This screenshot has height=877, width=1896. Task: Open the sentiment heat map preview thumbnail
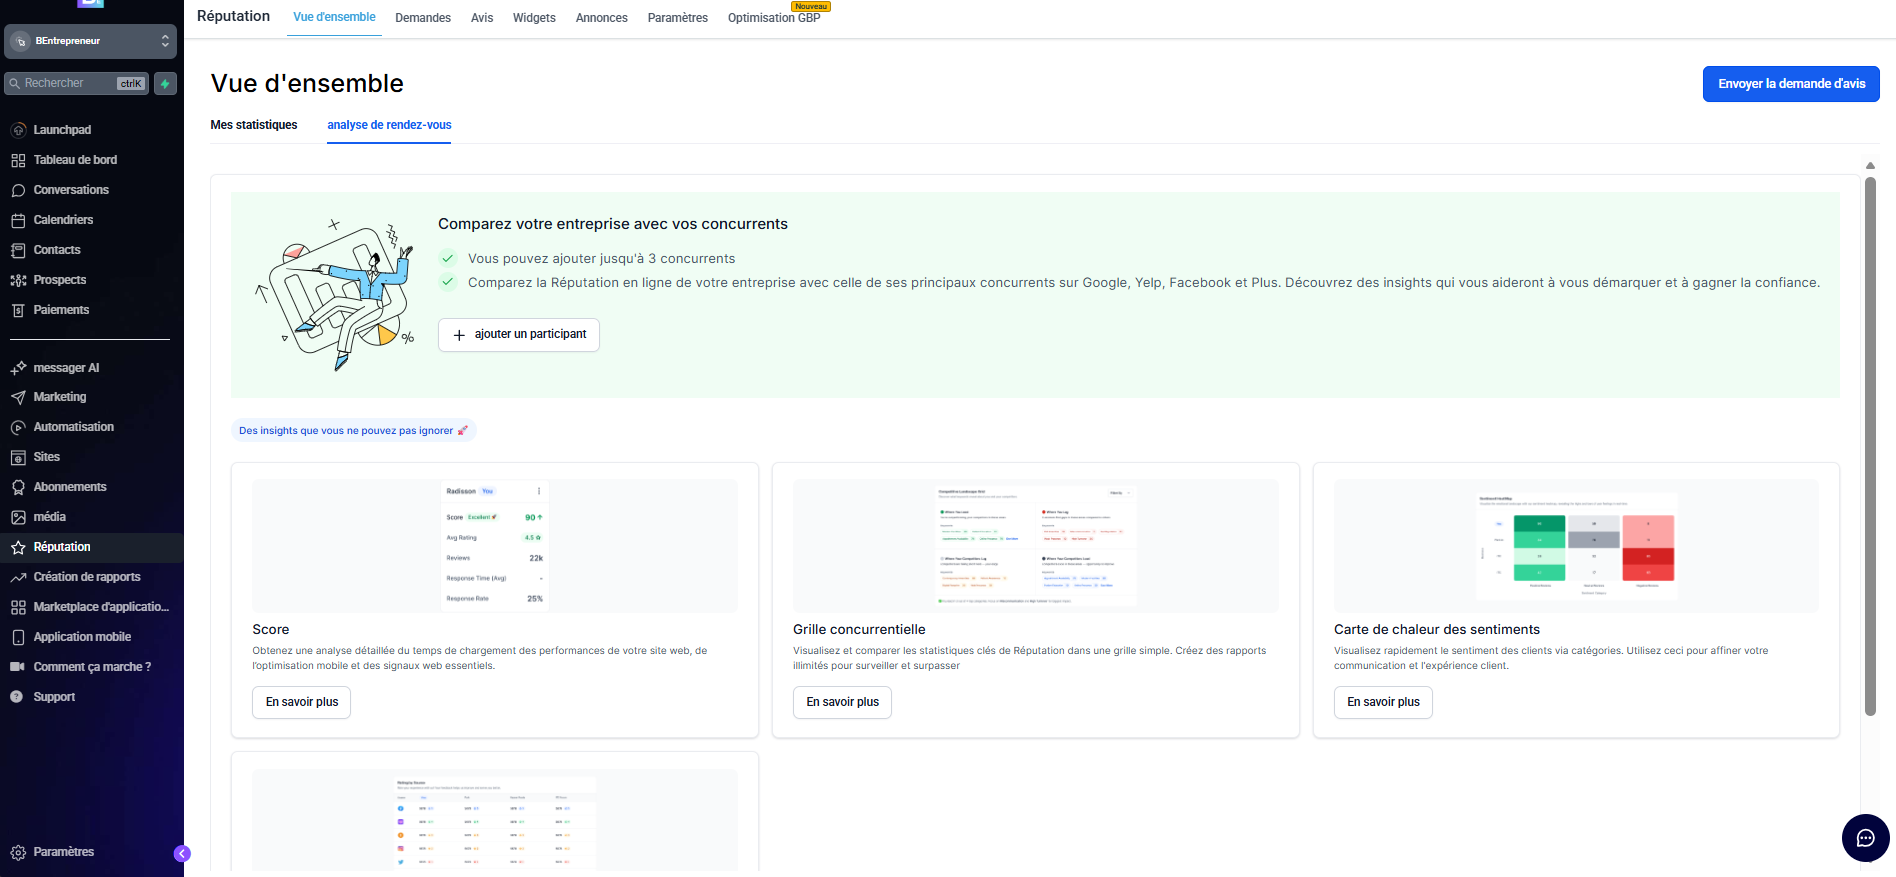(x=1576, y=546)
